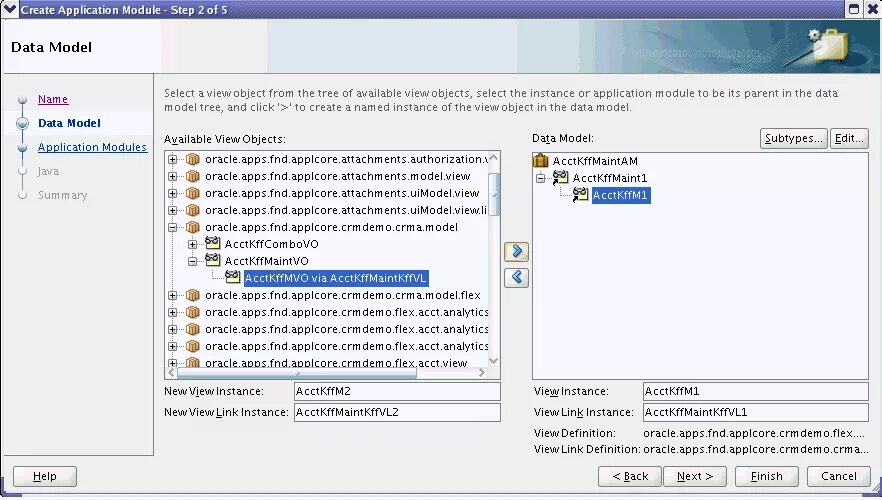The height and width of the screenshot is (500, 882).
Task: Click the New View Link Instance field
Action: [x=397, y=412]
